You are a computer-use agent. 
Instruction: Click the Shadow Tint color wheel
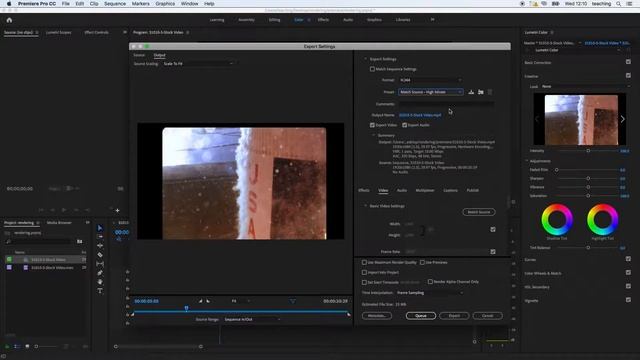pyautogui.click(x=557, y=220)
